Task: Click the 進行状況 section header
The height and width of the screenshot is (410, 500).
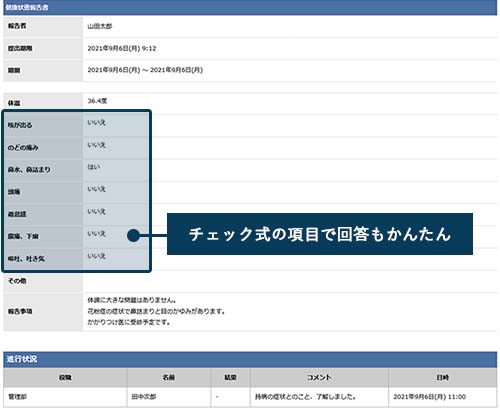Action: pyautogui.click(x=250, y=359)
